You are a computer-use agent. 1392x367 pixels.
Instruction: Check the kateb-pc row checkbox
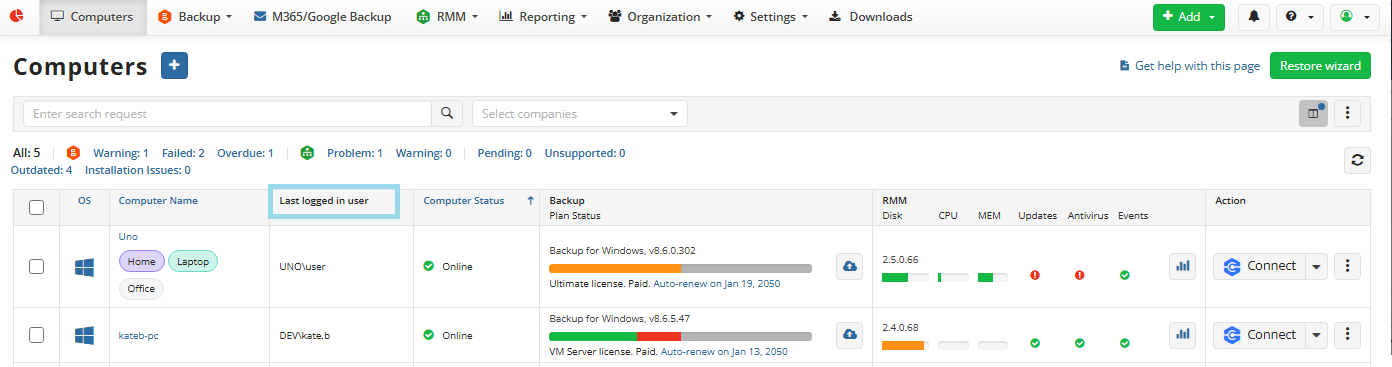tap(37, 335)
